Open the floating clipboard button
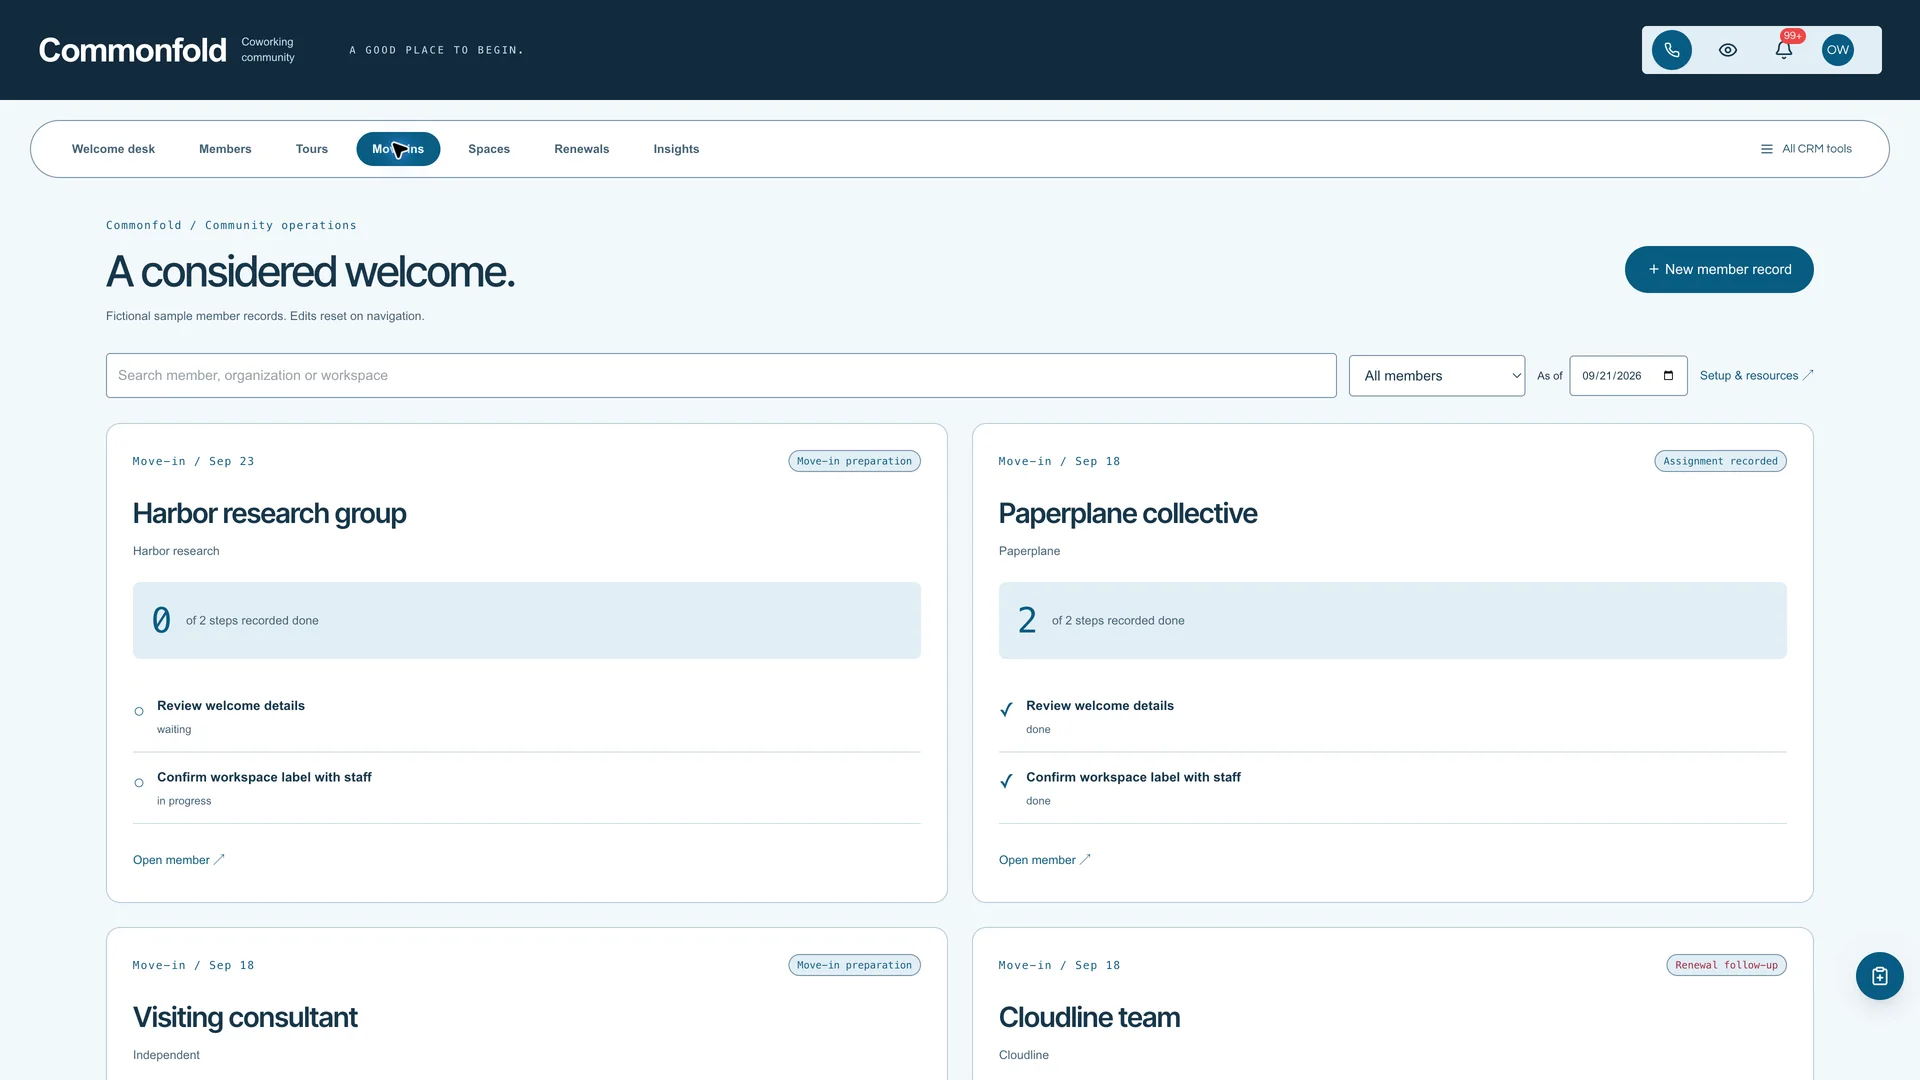The width and height of the screenshot is (1920, 1080). click(x=1879, y=976)
